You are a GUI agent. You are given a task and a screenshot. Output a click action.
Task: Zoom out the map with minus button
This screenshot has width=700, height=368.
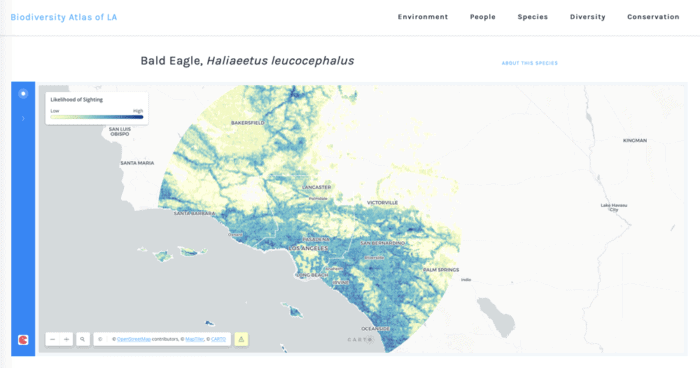coord(53,339)
